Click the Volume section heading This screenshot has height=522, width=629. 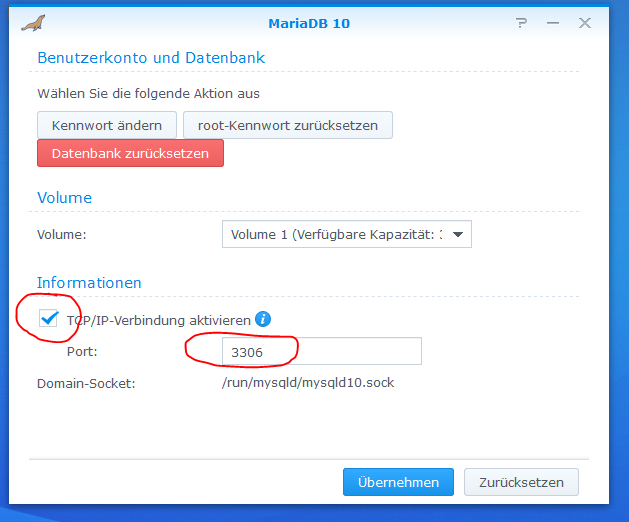(65, 198)
